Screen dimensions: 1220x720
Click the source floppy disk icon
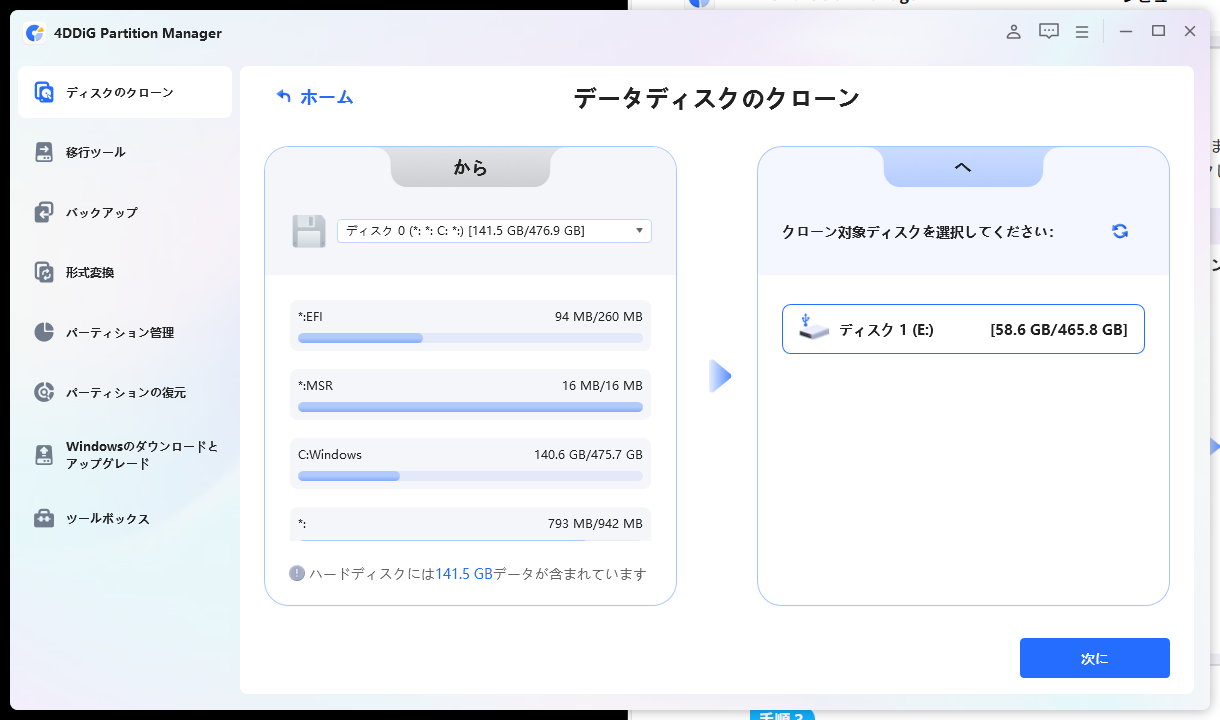pyautogui.click(x=309, y=231)
